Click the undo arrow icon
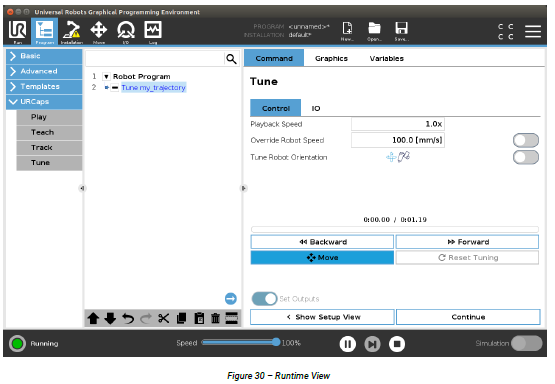This screenshot has width=555, height=384. point(128,319)
